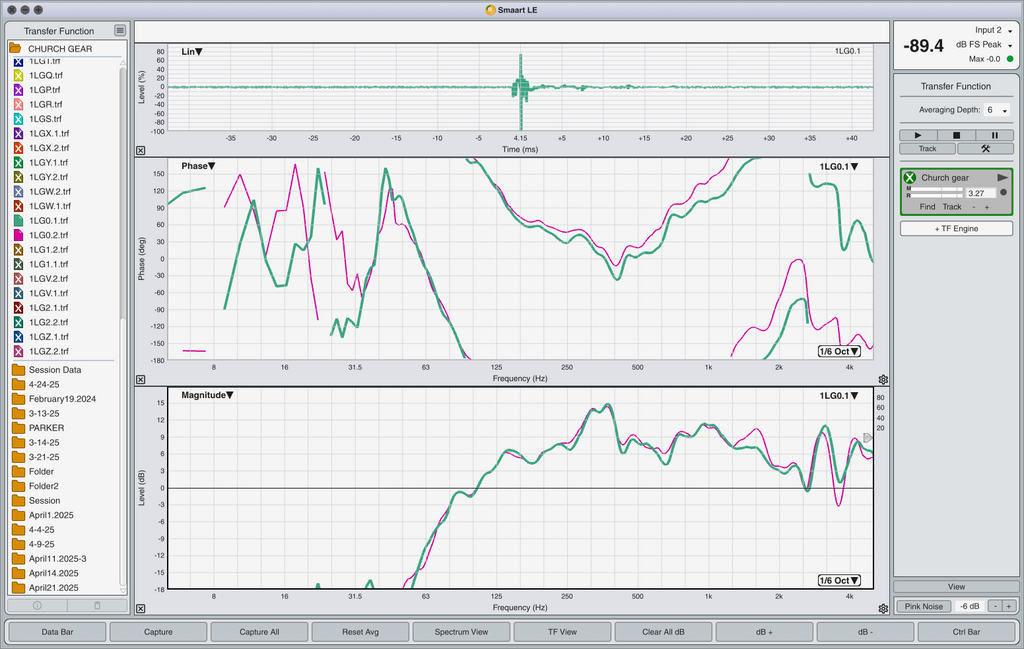The image size is (1024, 649).
Task: Click the Capture All button
Action: tap(259, 632)
